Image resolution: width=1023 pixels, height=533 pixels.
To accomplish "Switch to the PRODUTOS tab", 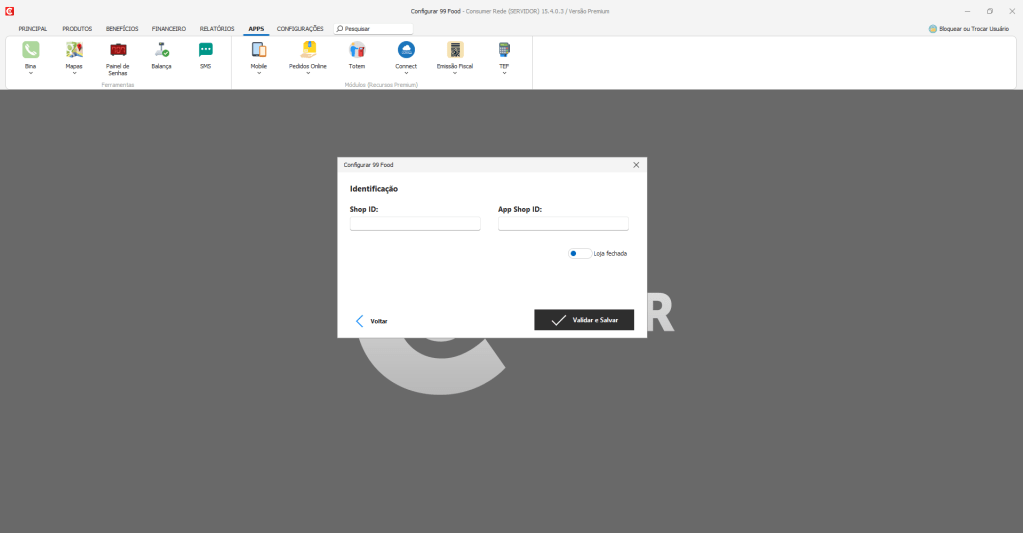I will [x=77, y=29].
